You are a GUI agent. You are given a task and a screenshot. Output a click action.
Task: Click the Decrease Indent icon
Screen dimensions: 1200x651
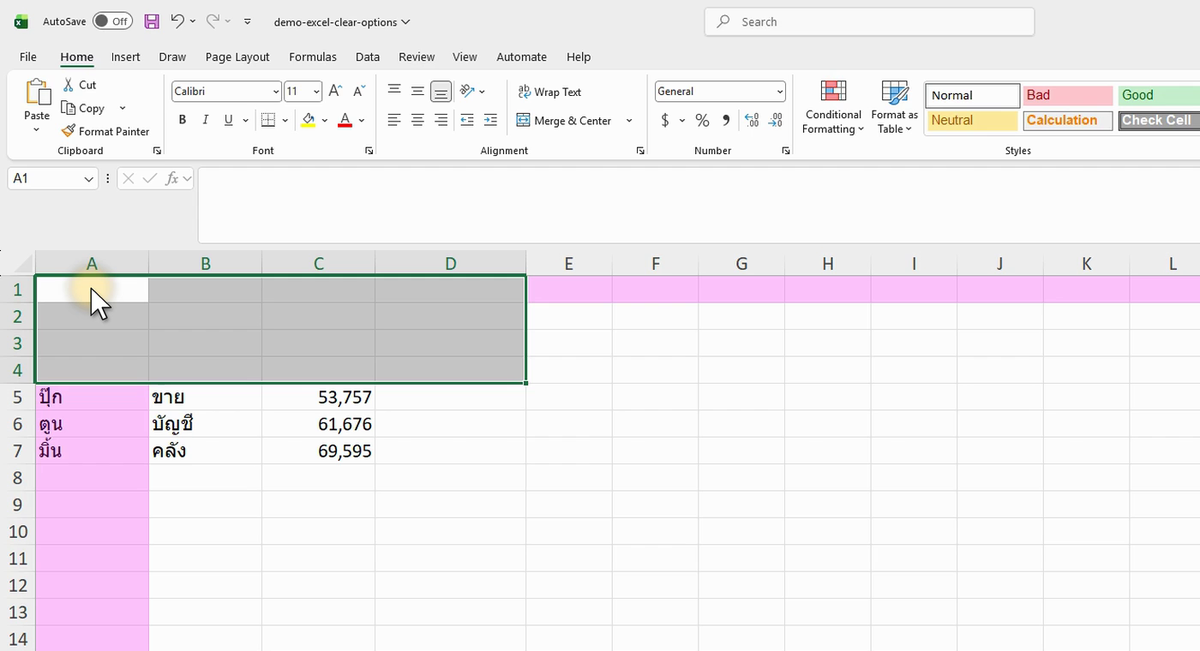(x=467, y=120)
